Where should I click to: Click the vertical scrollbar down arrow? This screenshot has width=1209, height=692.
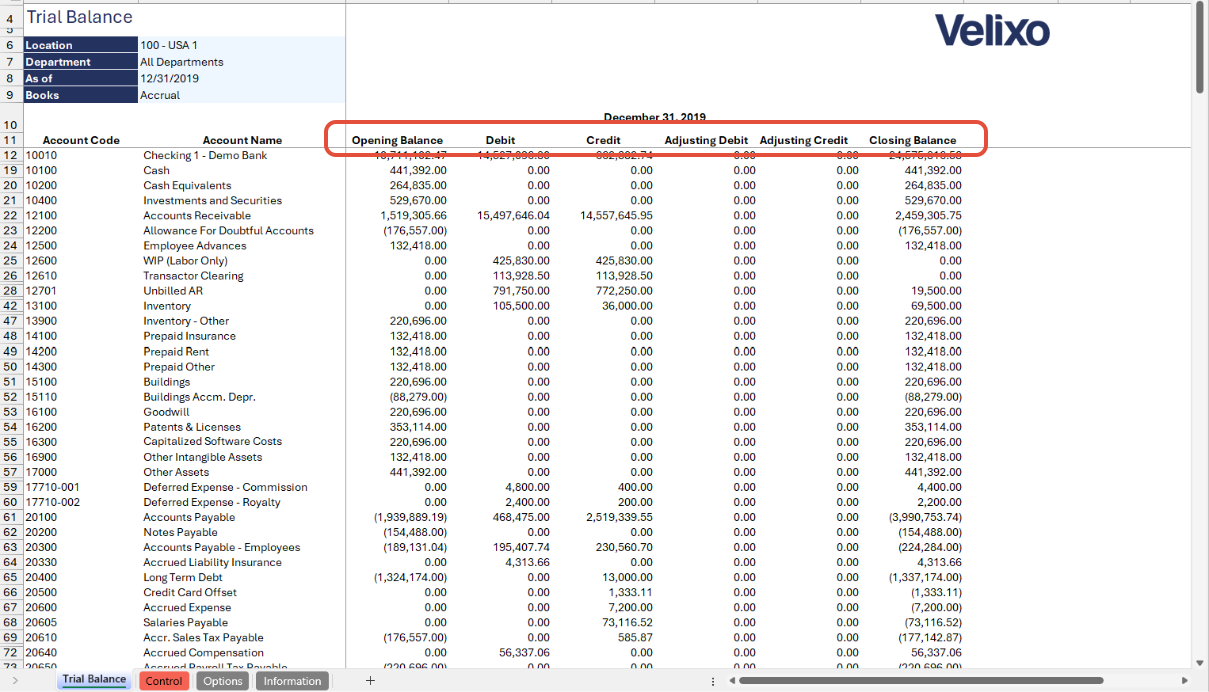(1200, 661)
